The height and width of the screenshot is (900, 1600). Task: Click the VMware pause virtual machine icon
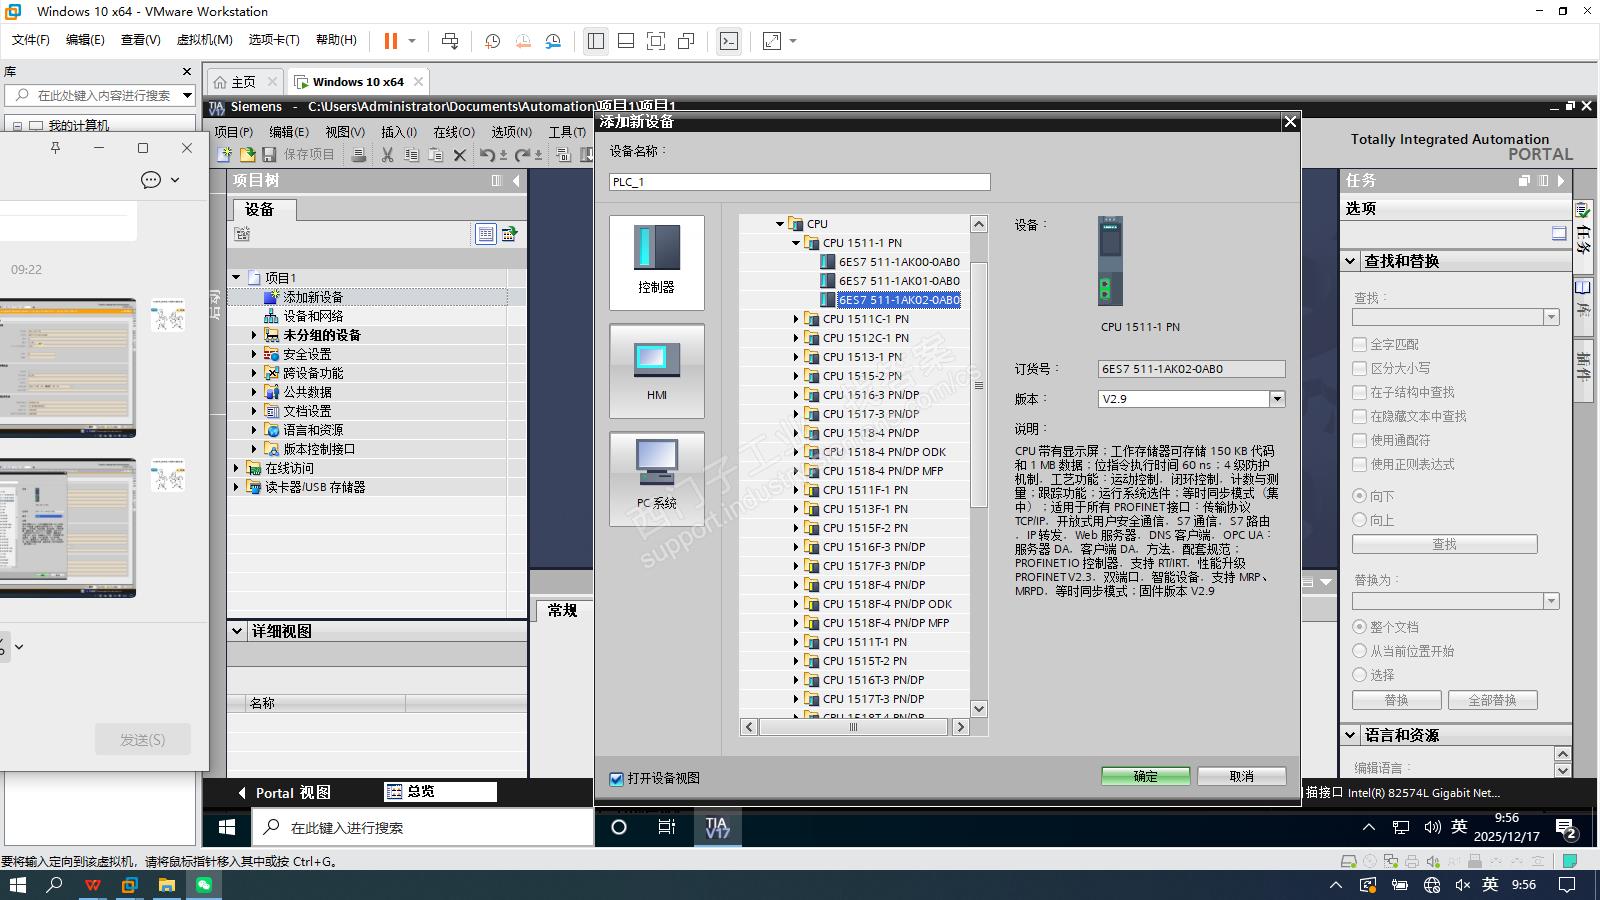[x=391, y=41]
